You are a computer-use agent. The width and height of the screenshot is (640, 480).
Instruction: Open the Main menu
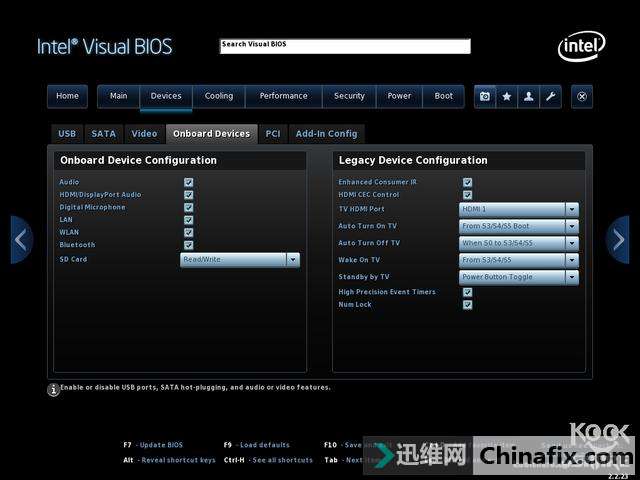pos(118,96)
